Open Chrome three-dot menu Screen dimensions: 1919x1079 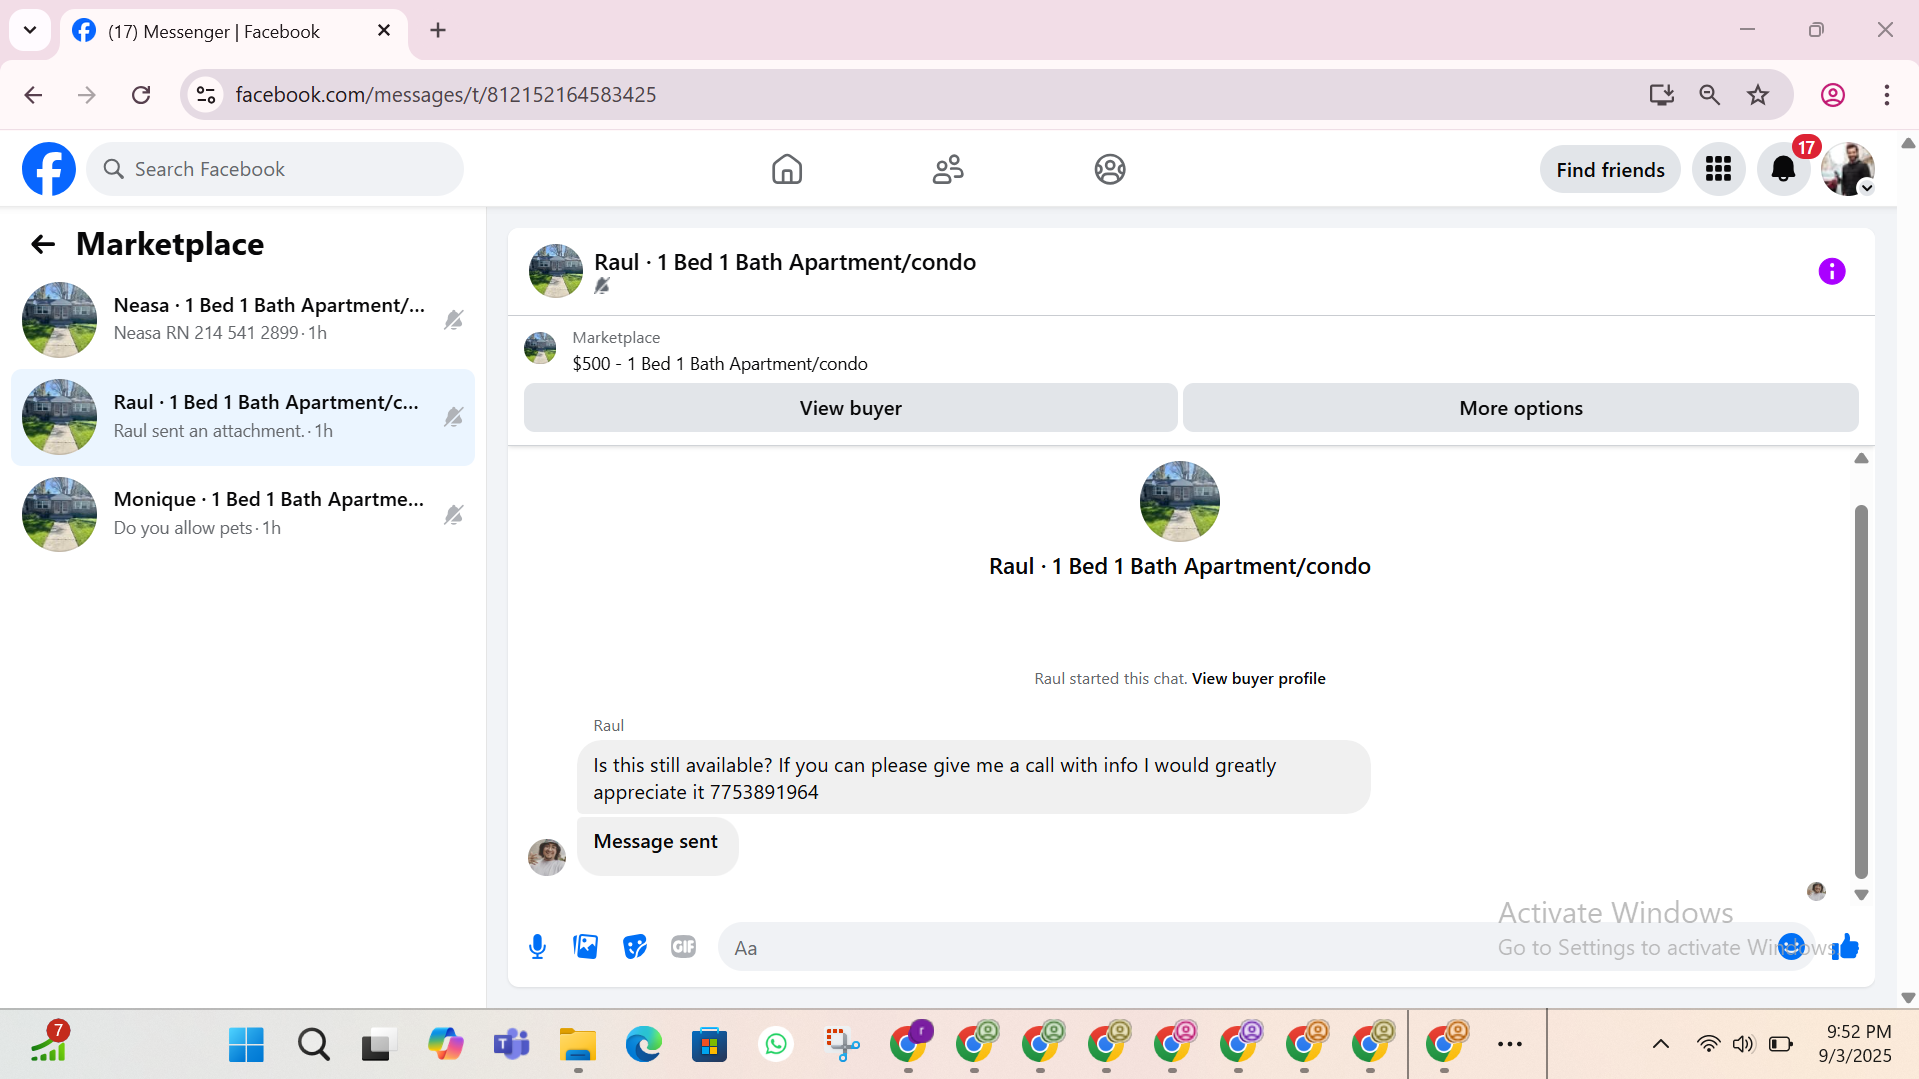pos(1886,95)
